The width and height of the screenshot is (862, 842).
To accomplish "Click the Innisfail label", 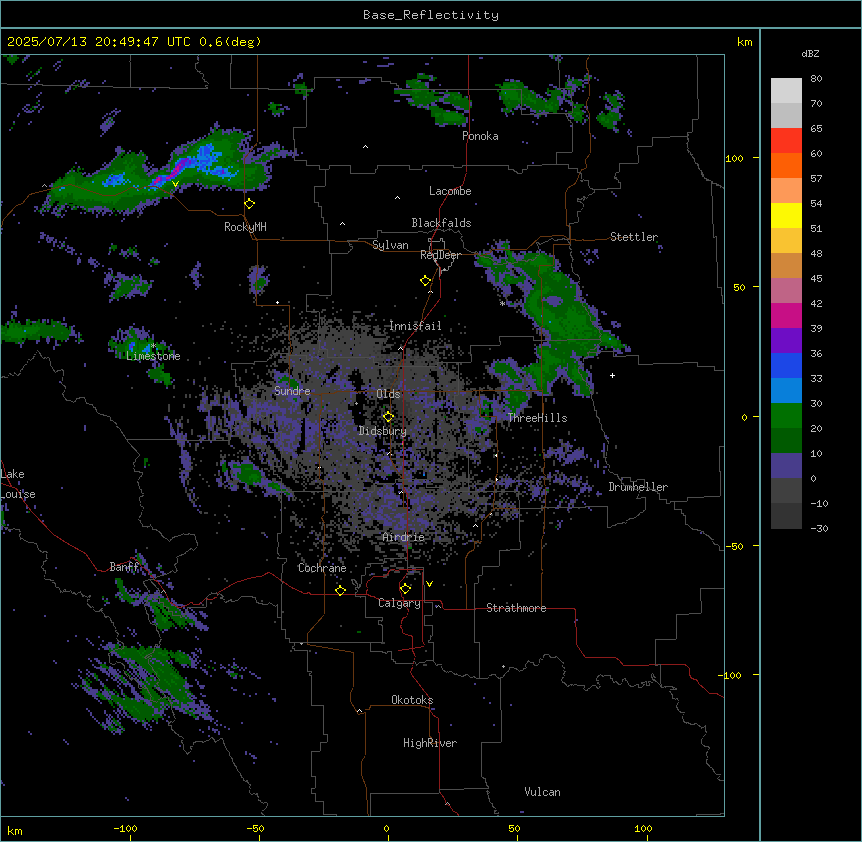I will (x=415, y=326).
